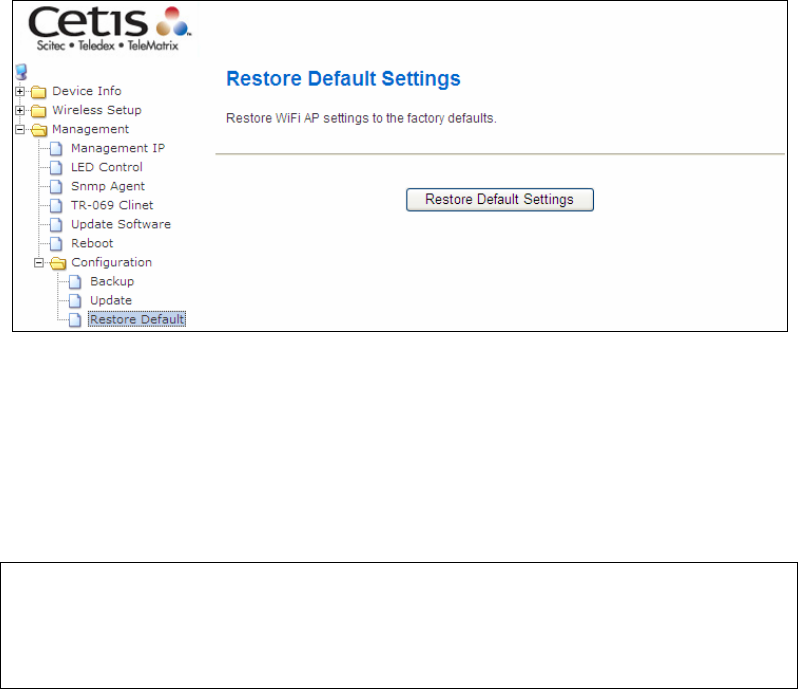Open the Snmp Agent page
Viewport: 798px width, 689px height.
(108, 186)
